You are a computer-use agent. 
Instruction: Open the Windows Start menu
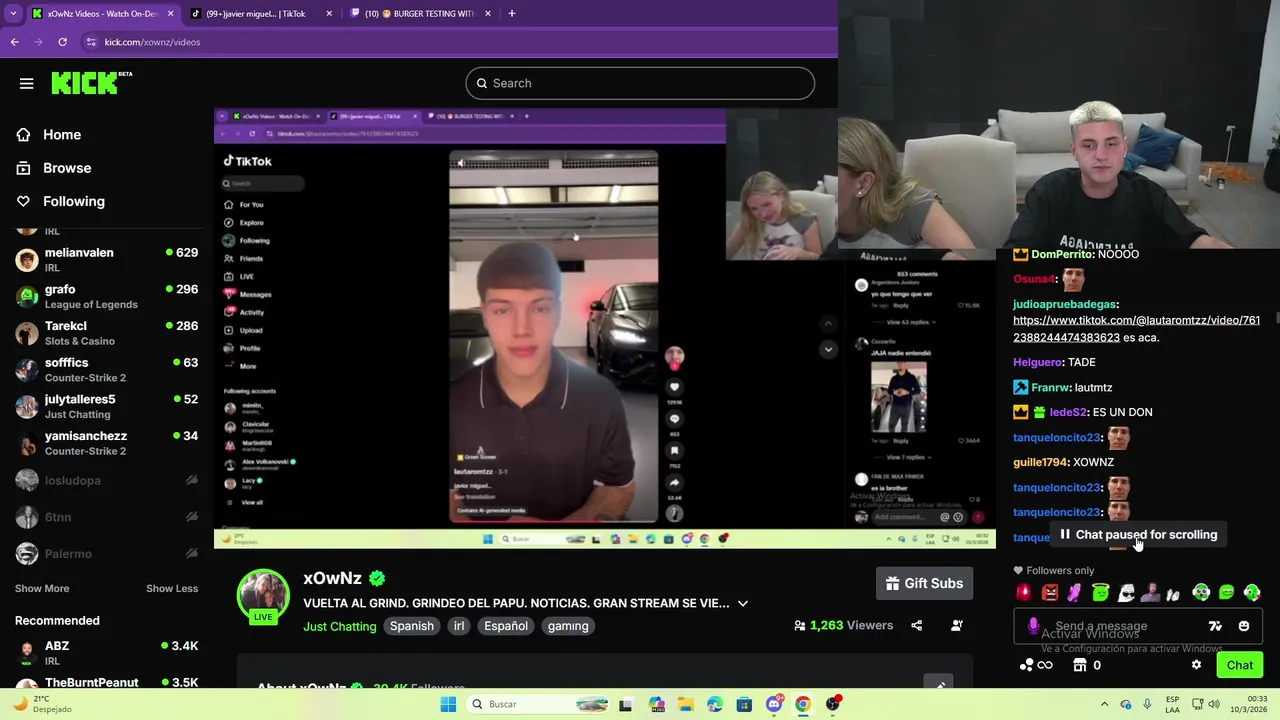(x=448, y=704)
